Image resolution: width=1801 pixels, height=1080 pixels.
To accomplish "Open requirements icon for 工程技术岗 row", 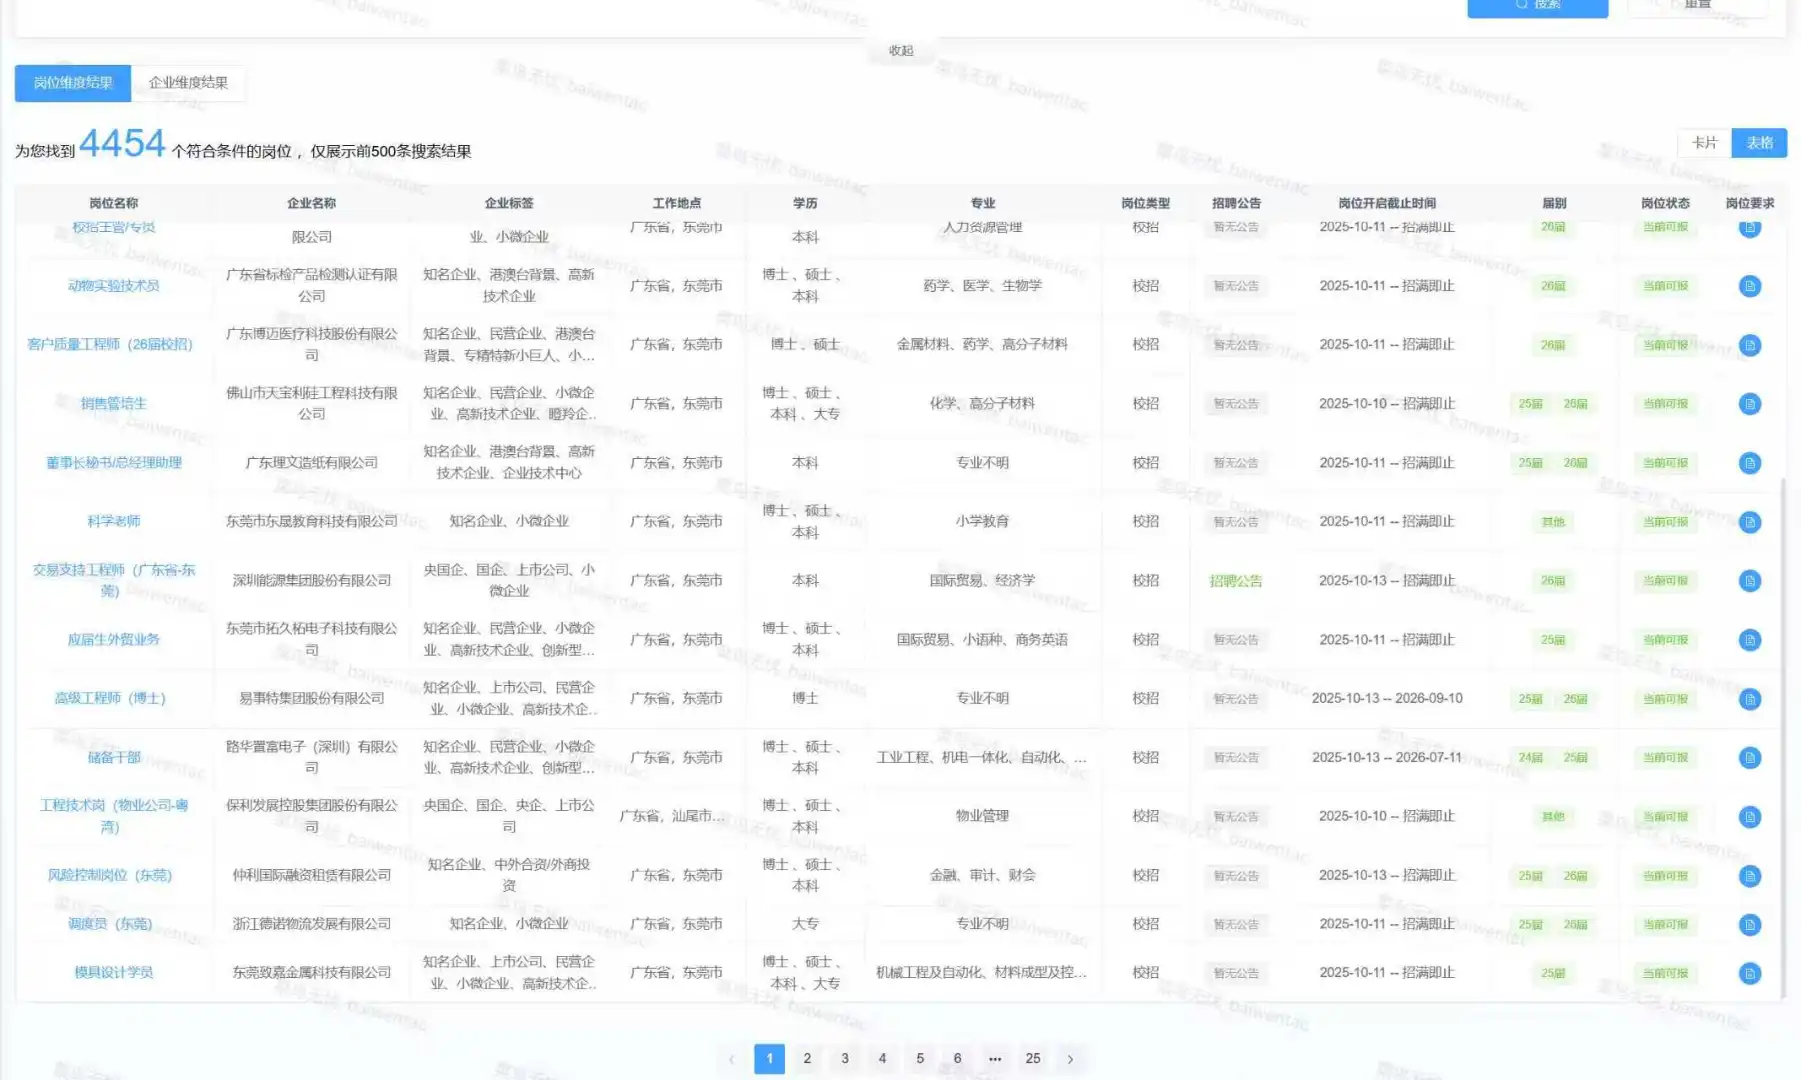I will point(1749,817).
